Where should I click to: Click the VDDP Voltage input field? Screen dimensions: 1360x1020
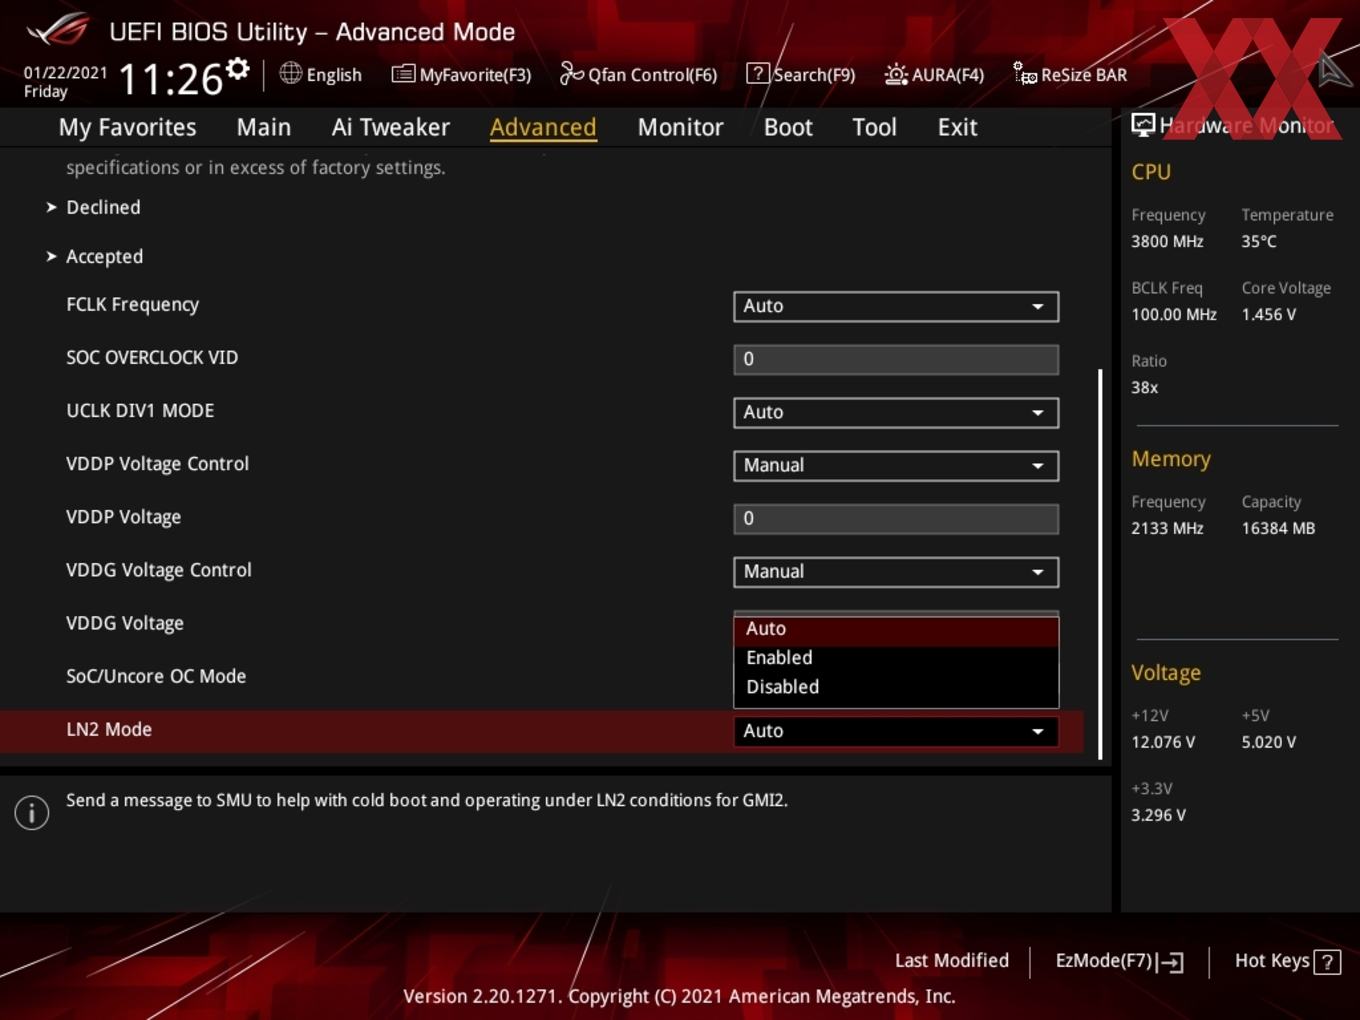point(896,518)
